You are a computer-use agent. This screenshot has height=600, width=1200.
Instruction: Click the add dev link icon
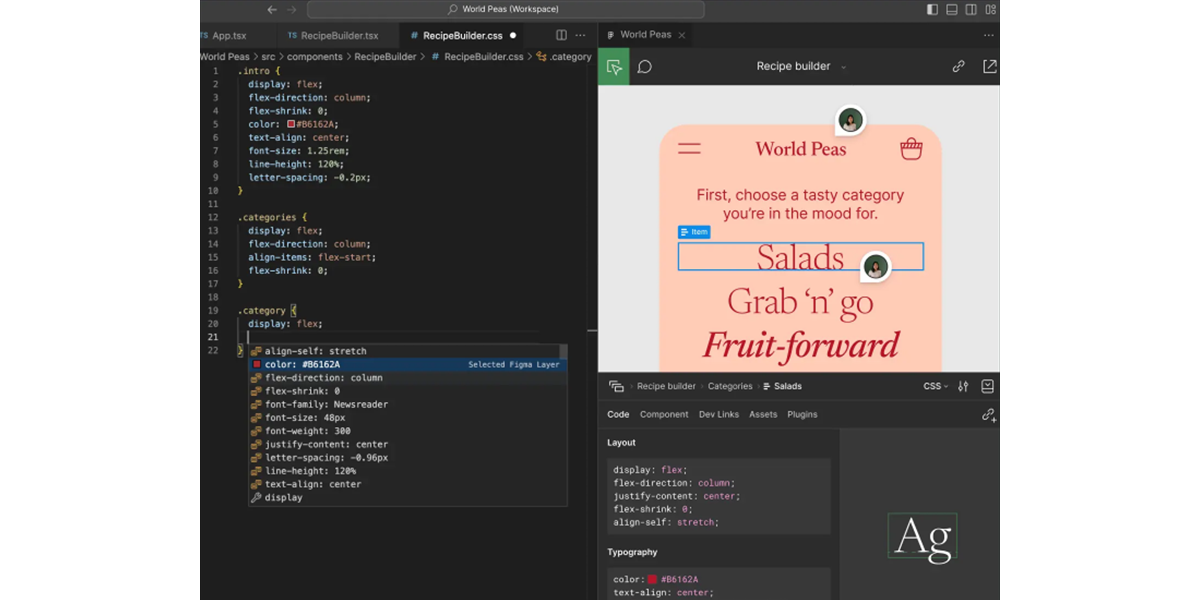[x=988, y=415]
